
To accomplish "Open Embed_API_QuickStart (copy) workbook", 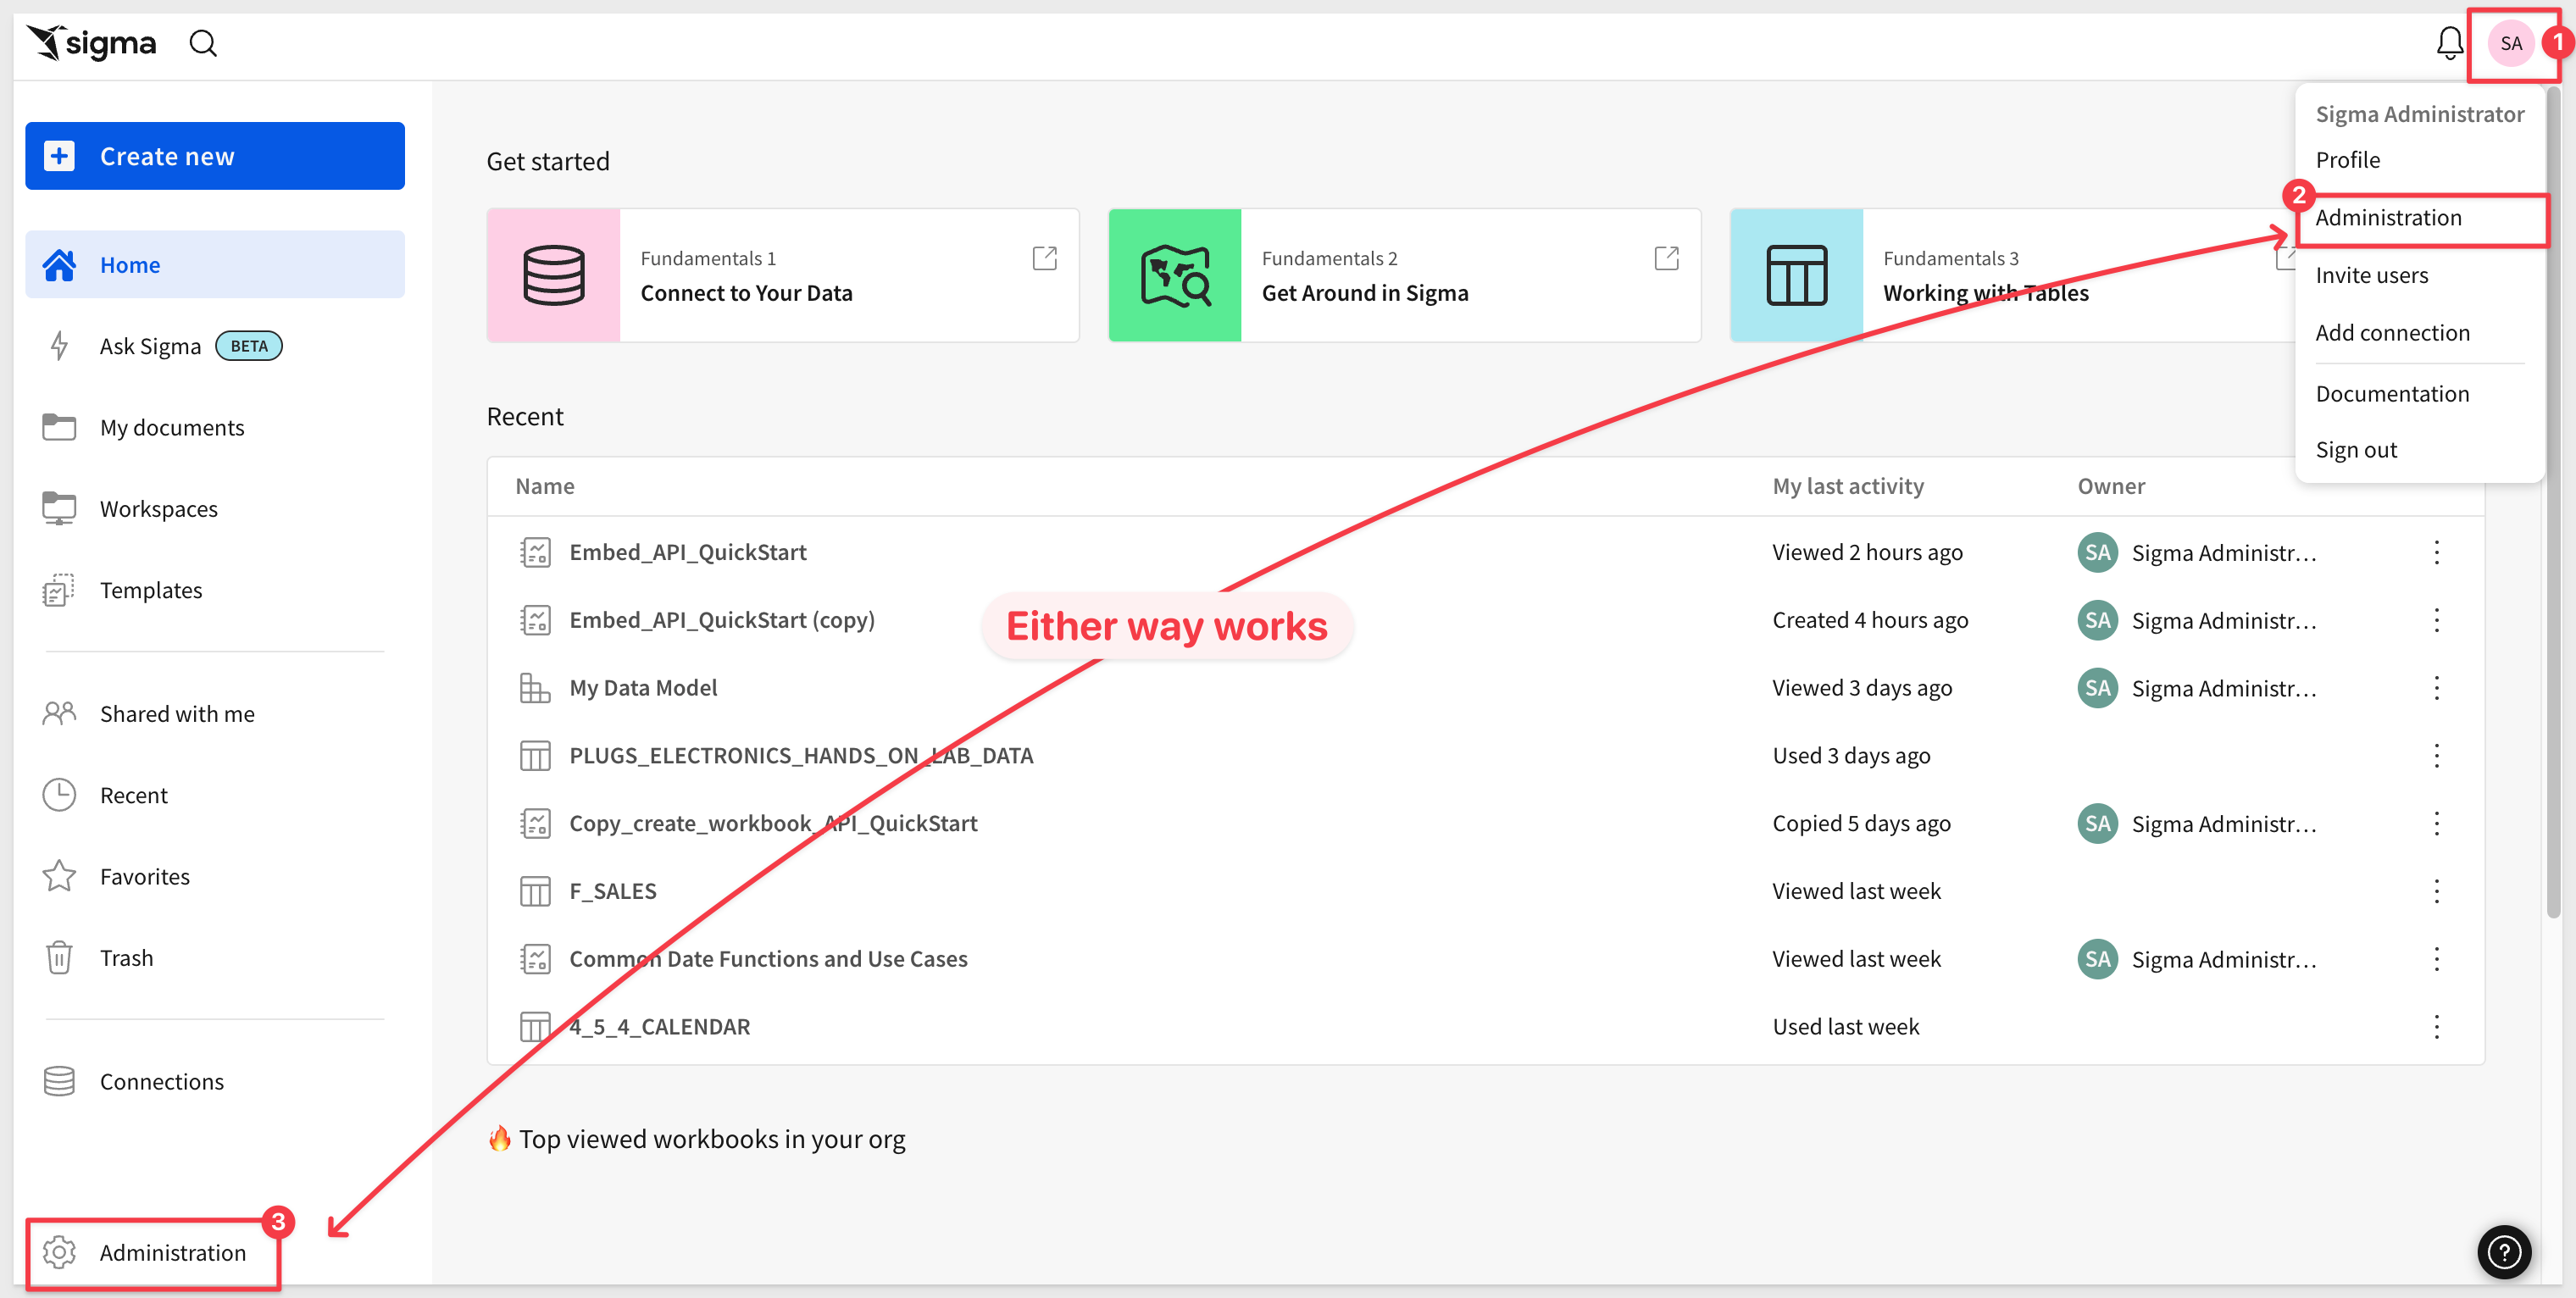I will coord(722,620).
